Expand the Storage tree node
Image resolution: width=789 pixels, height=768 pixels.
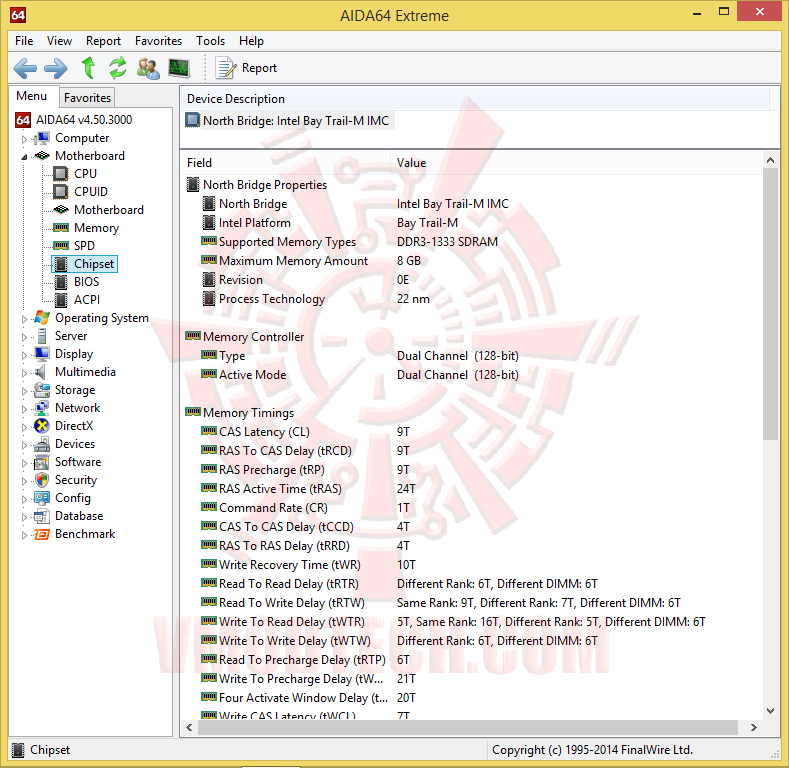coord(24,391)
